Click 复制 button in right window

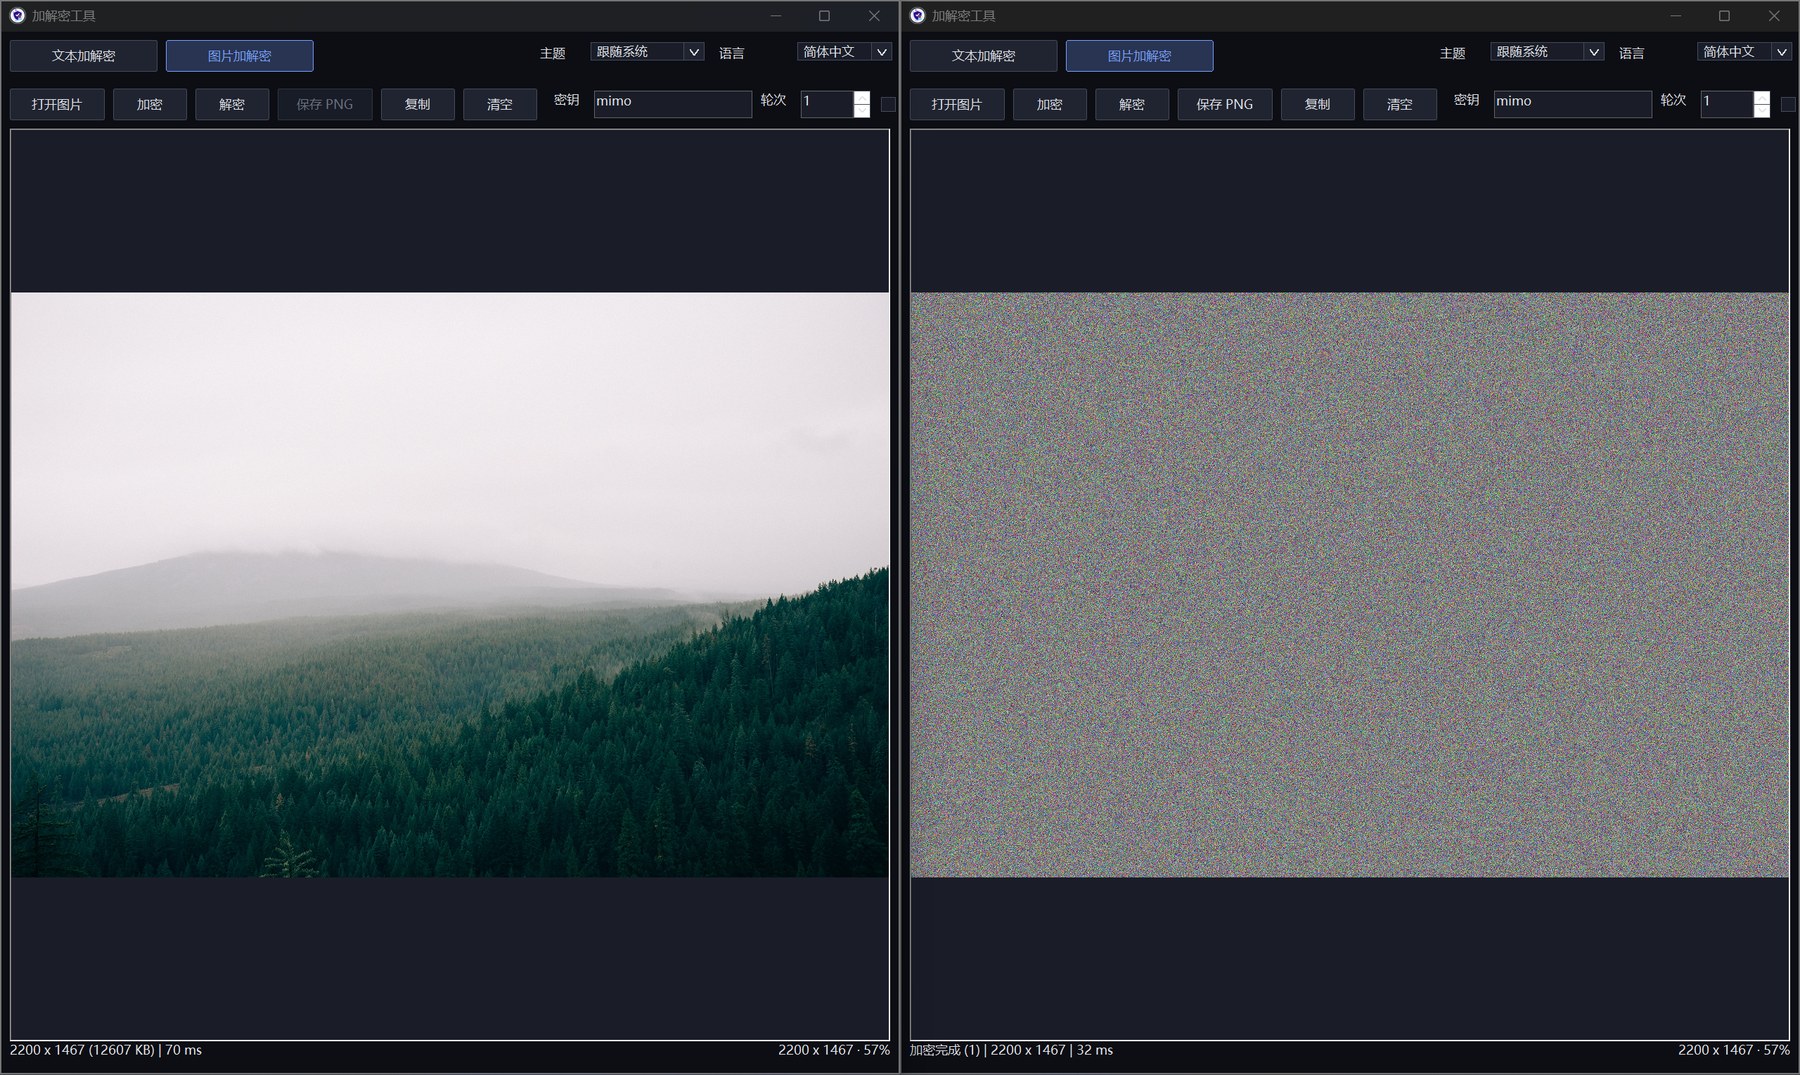1318,104
